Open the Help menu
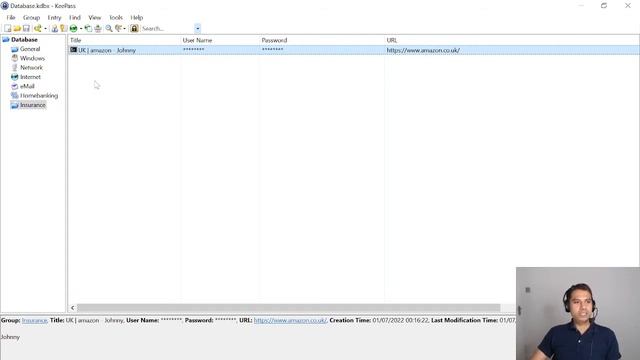 (137, 18)
